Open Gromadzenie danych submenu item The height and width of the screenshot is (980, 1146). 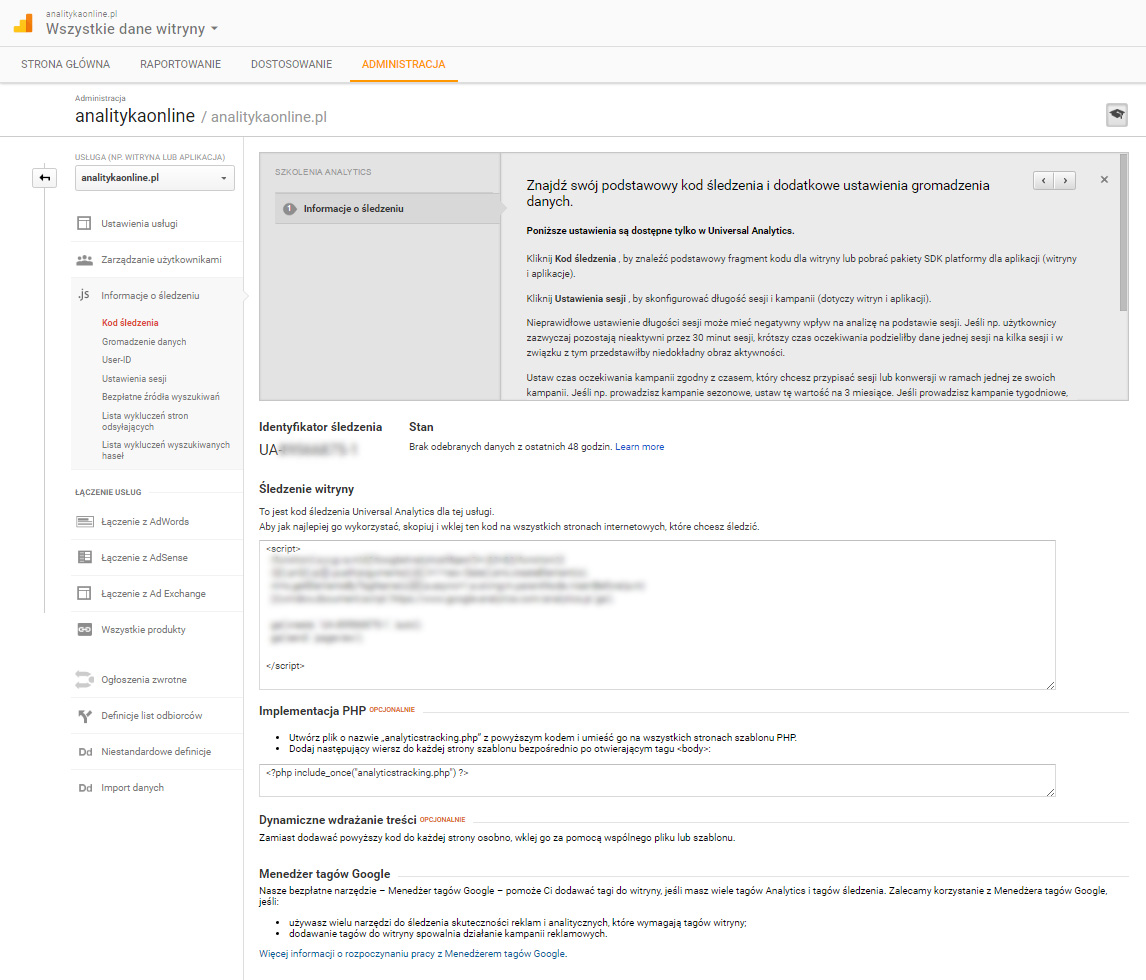coord(144,341)
